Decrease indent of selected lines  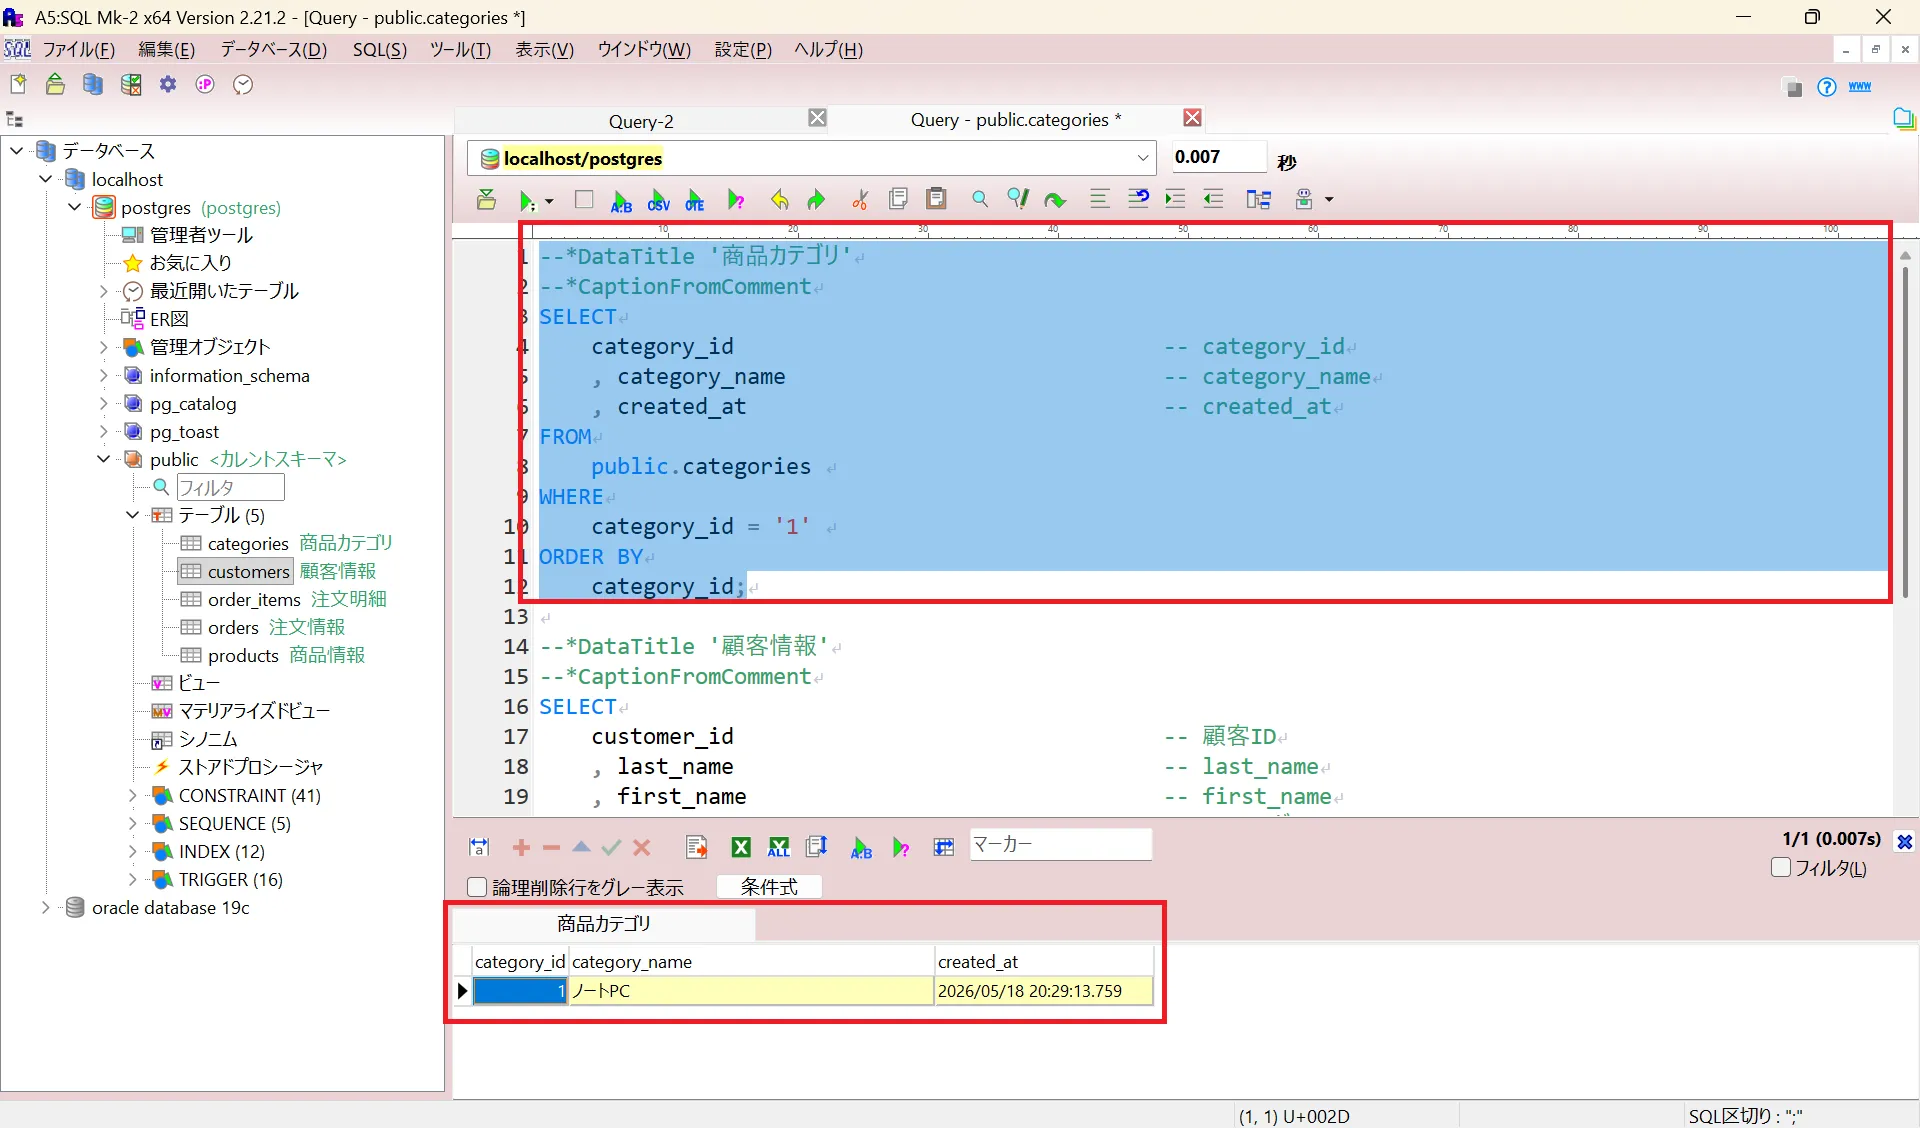coord(1213,199)
